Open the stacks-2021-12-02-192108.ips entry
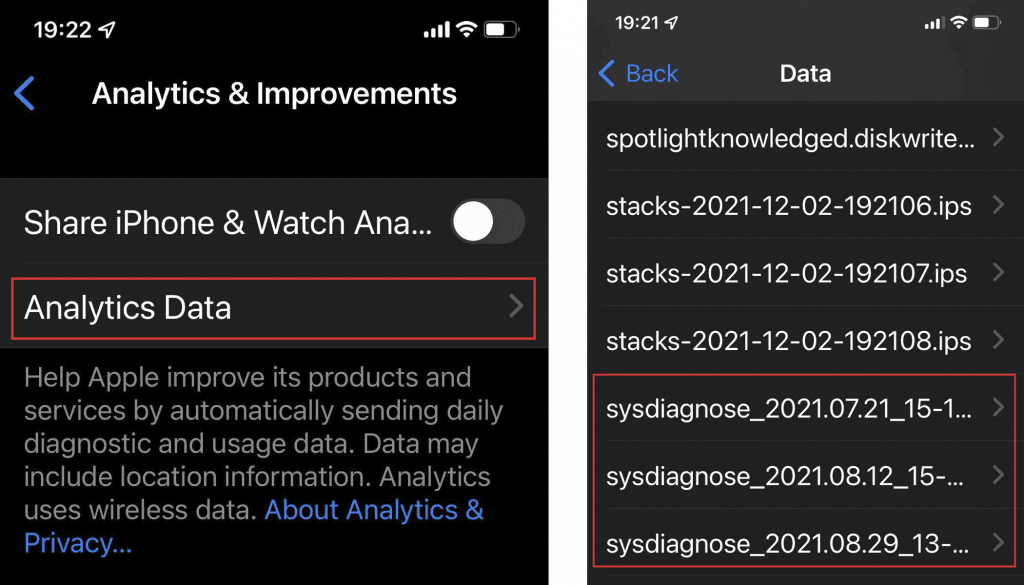Screen dimensions: 1024x585 [788, 340]
